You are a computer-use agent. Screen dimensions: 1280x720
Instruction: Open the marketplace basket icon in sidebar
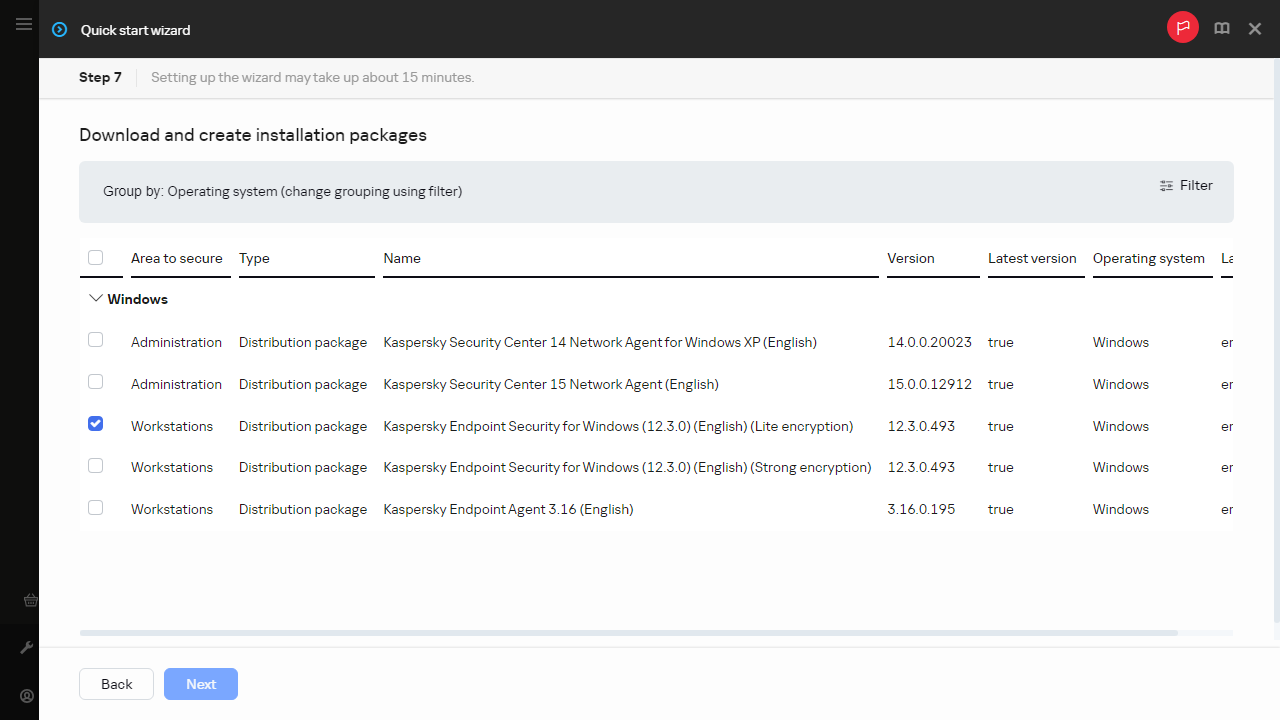point(30,601)
